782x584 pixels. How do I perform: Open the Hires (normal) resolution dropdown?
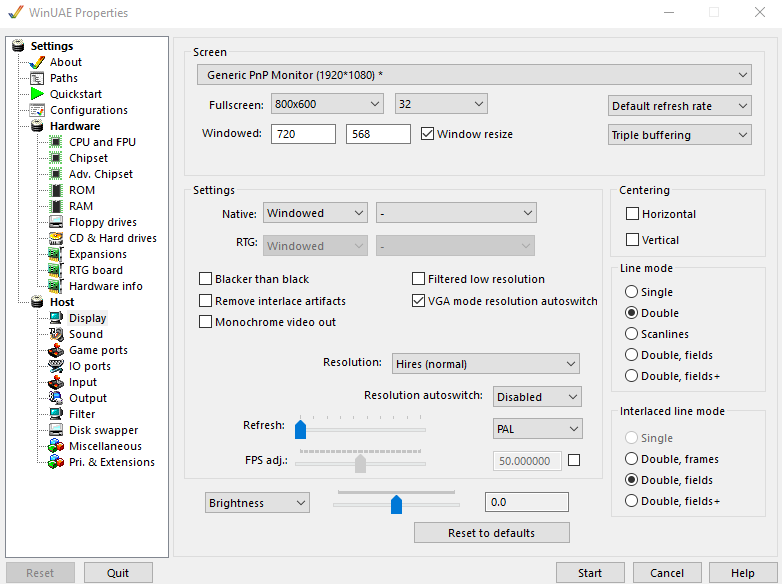point(486,364)
